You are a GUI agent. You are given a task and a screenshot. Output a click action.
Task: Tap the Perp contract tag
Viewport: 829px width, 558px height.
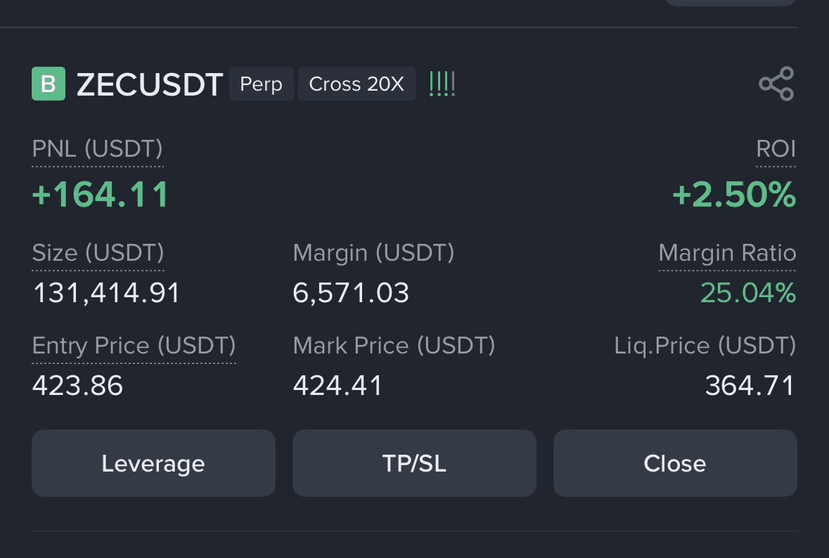[x=261, y=84]
